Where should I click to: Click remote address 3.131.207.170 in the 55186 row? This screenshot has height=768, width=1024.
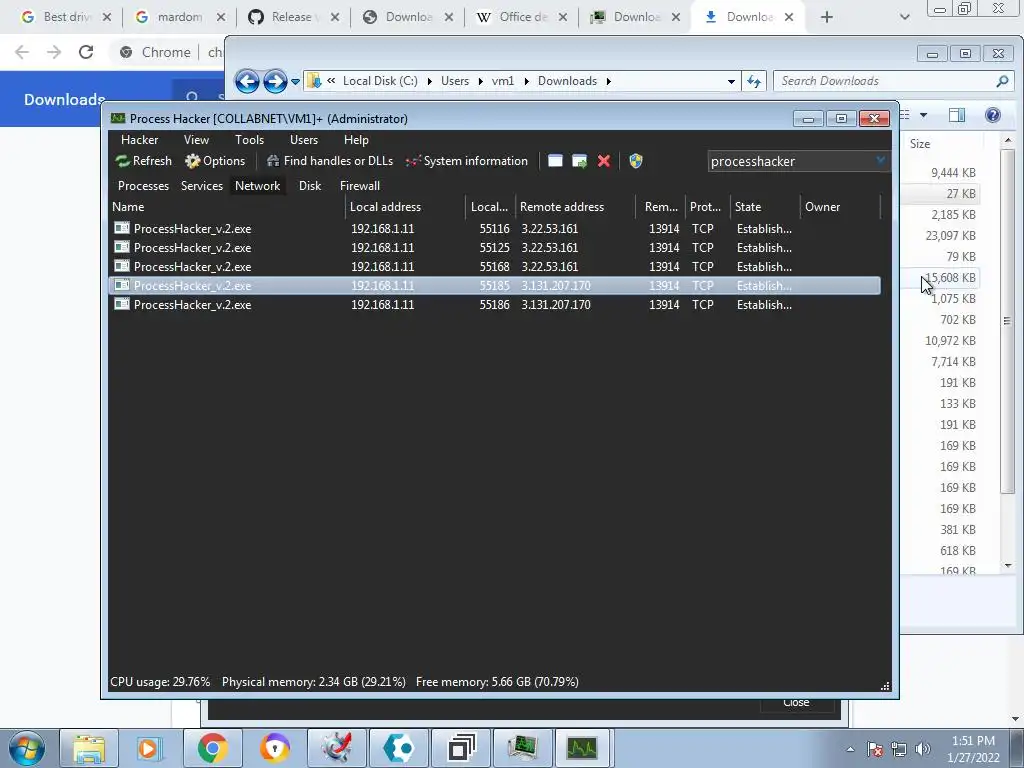(x=556, y=304)
